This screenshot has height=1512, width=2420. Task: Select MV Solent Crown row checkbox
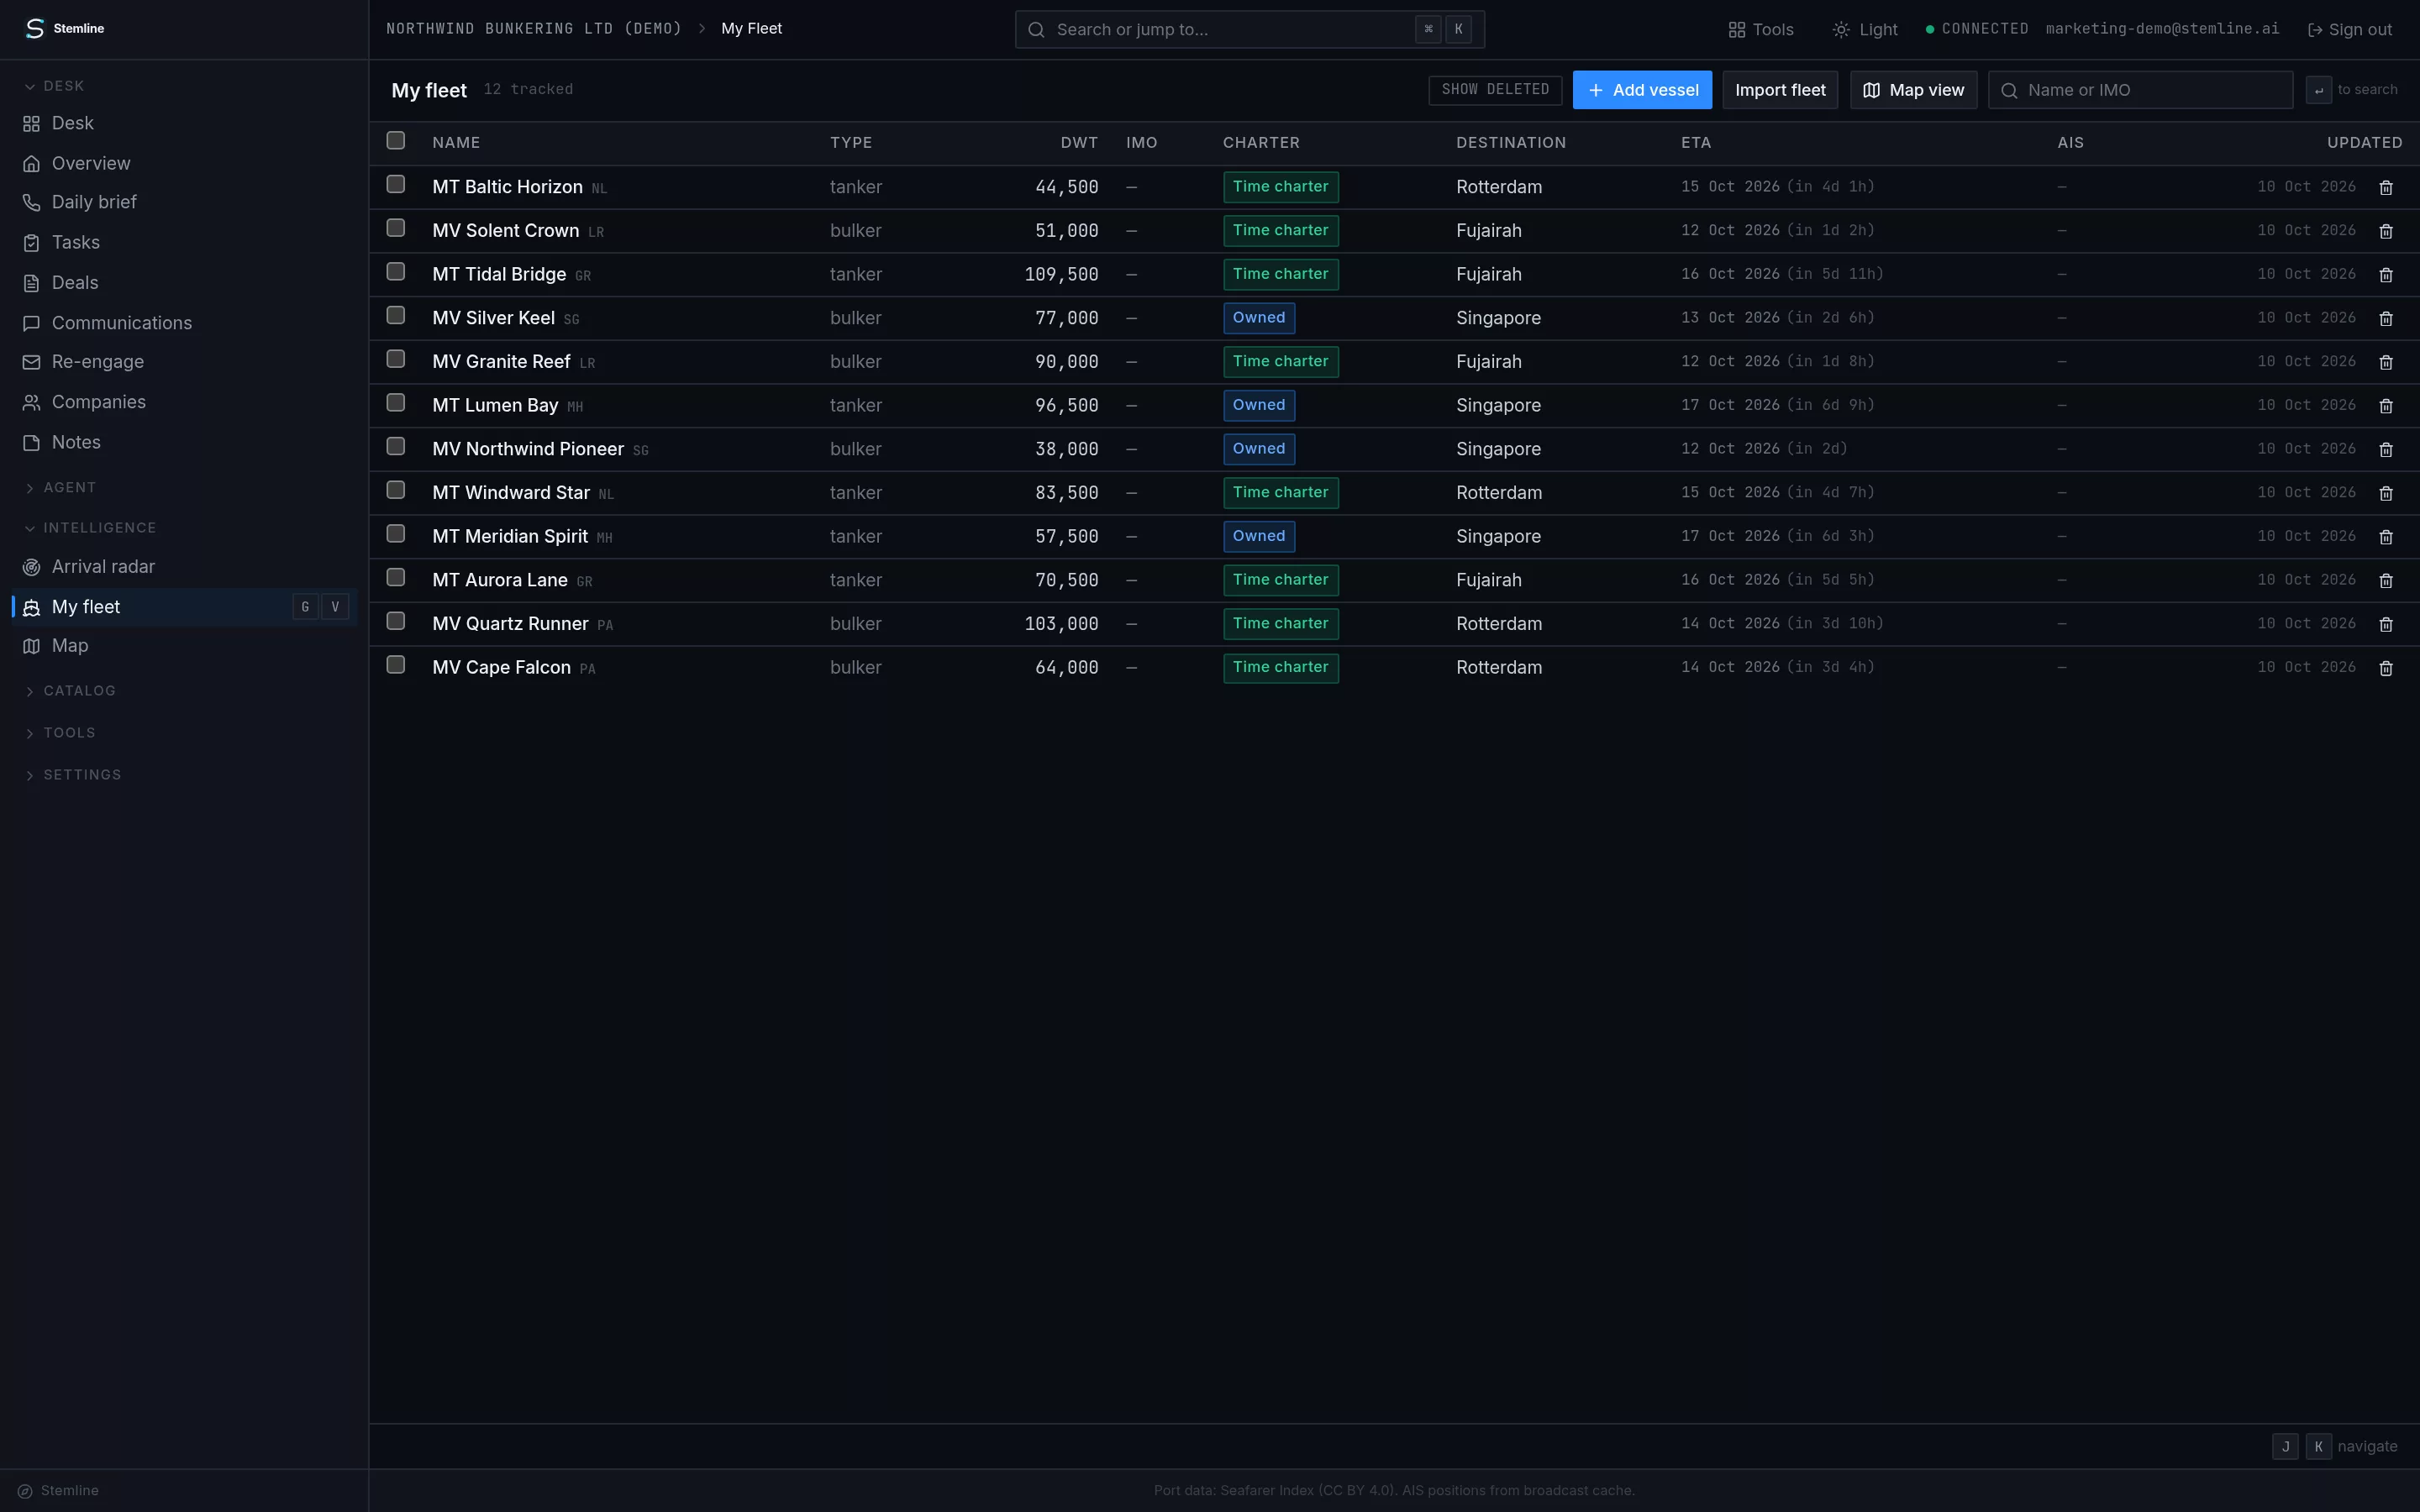pyautogui.click(x=396, y=228)
